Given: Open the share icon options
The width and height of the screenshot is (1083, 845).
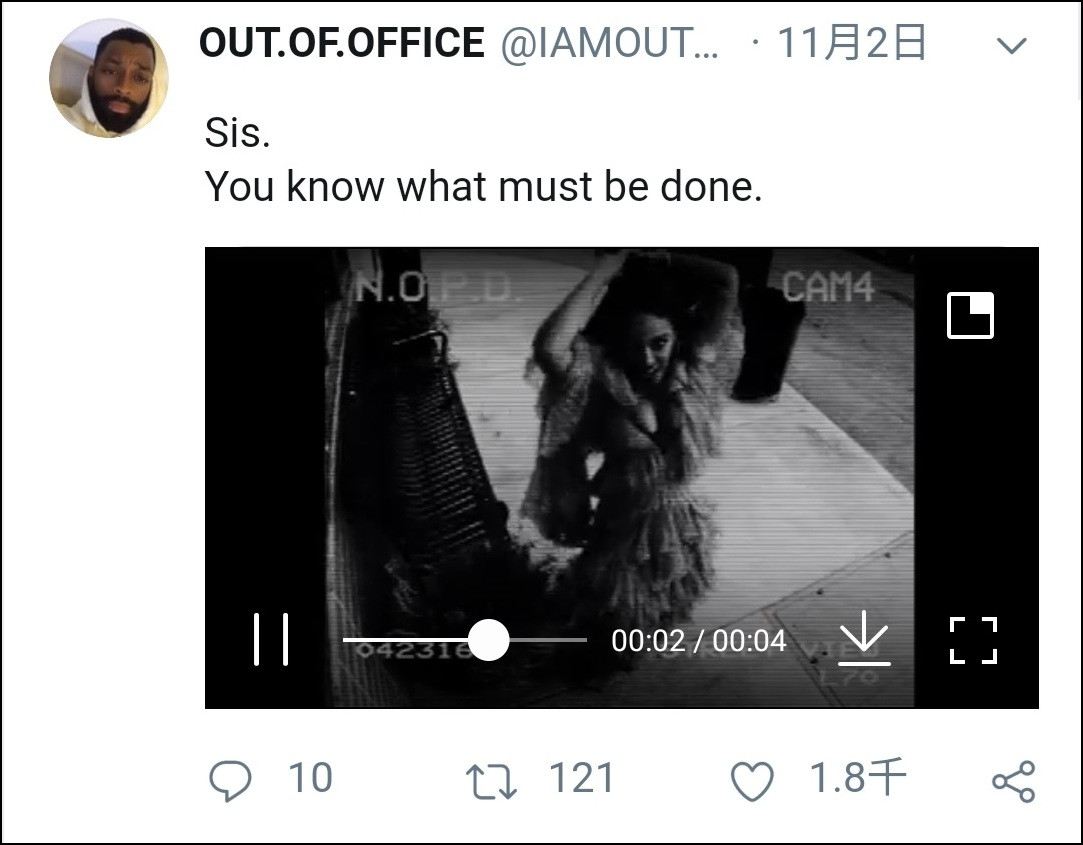Looking at the screenshot, I should 1013,781.
